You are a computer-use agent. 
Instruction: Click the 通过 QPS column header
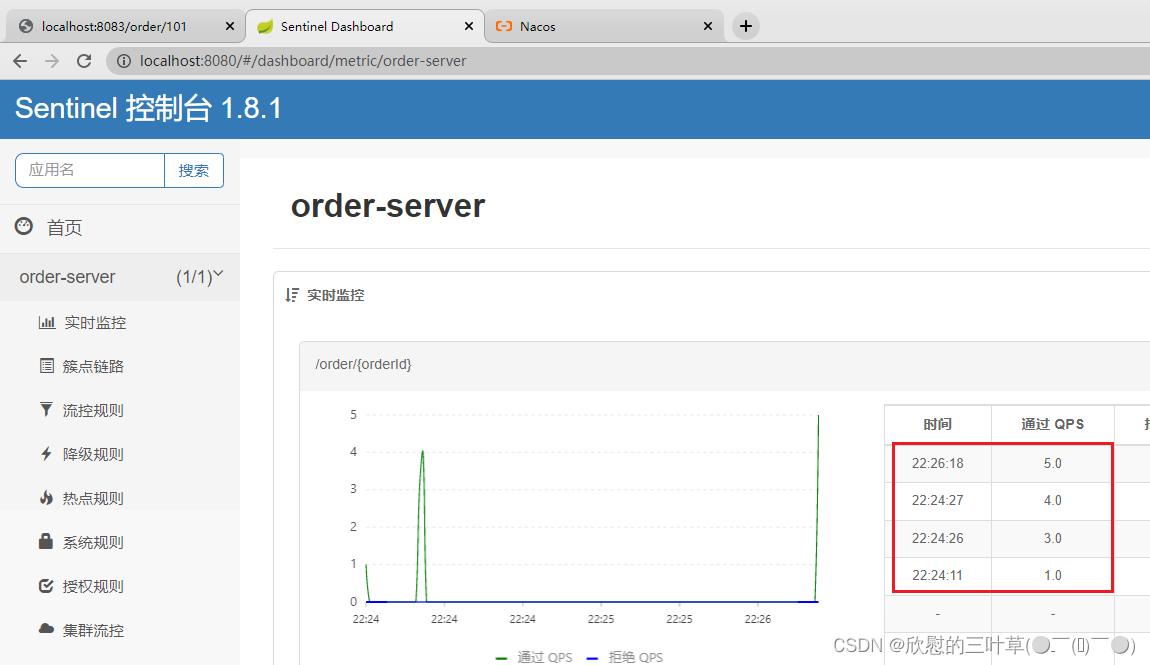[1052, 424]
